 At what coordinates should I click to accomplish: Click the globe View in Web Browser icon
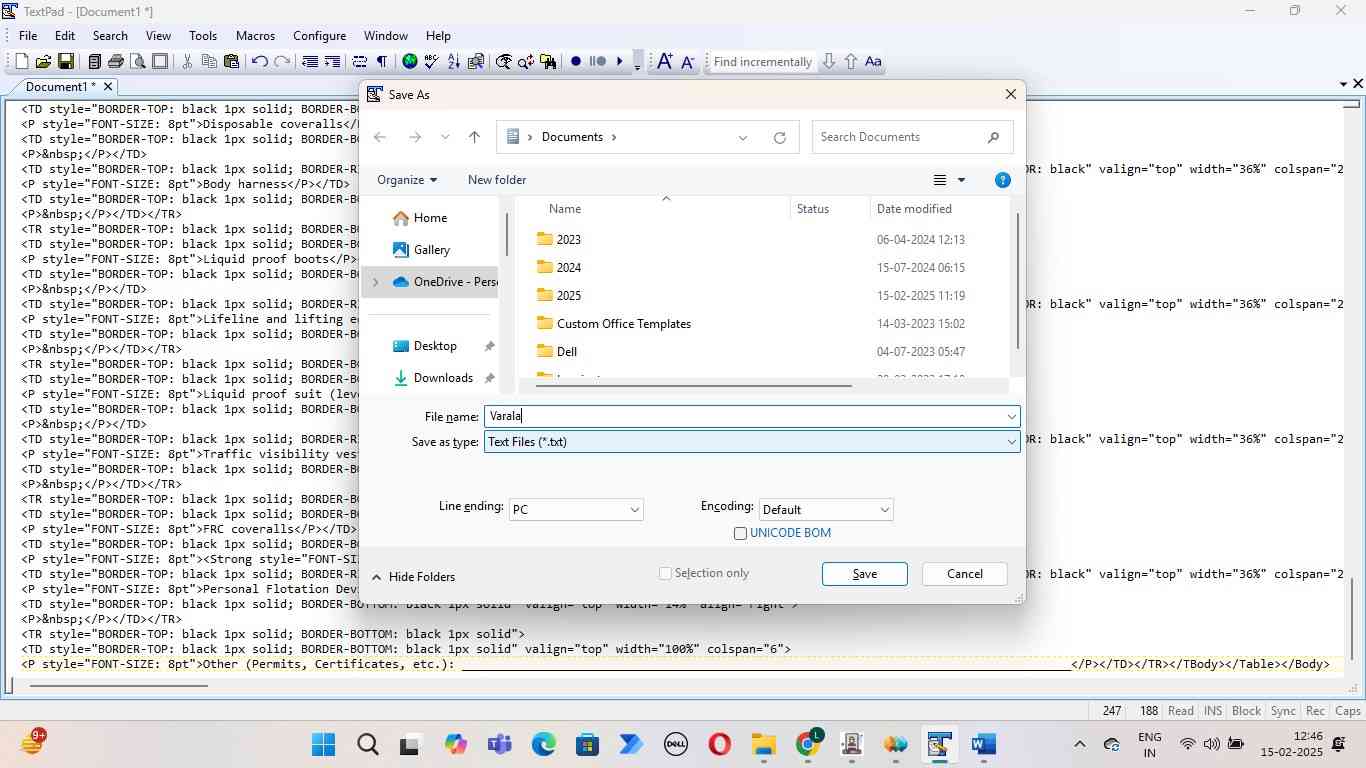(410, 62)
